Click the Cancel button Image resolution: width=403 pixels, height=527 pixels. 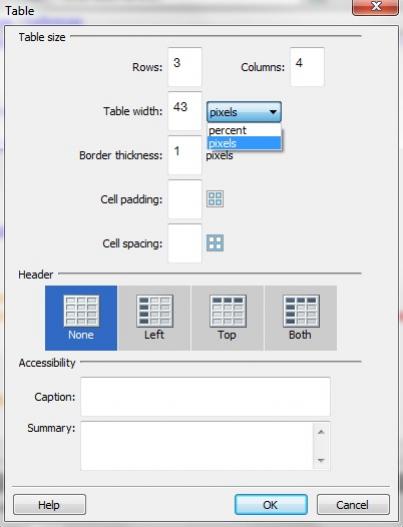tap(353, 504)
